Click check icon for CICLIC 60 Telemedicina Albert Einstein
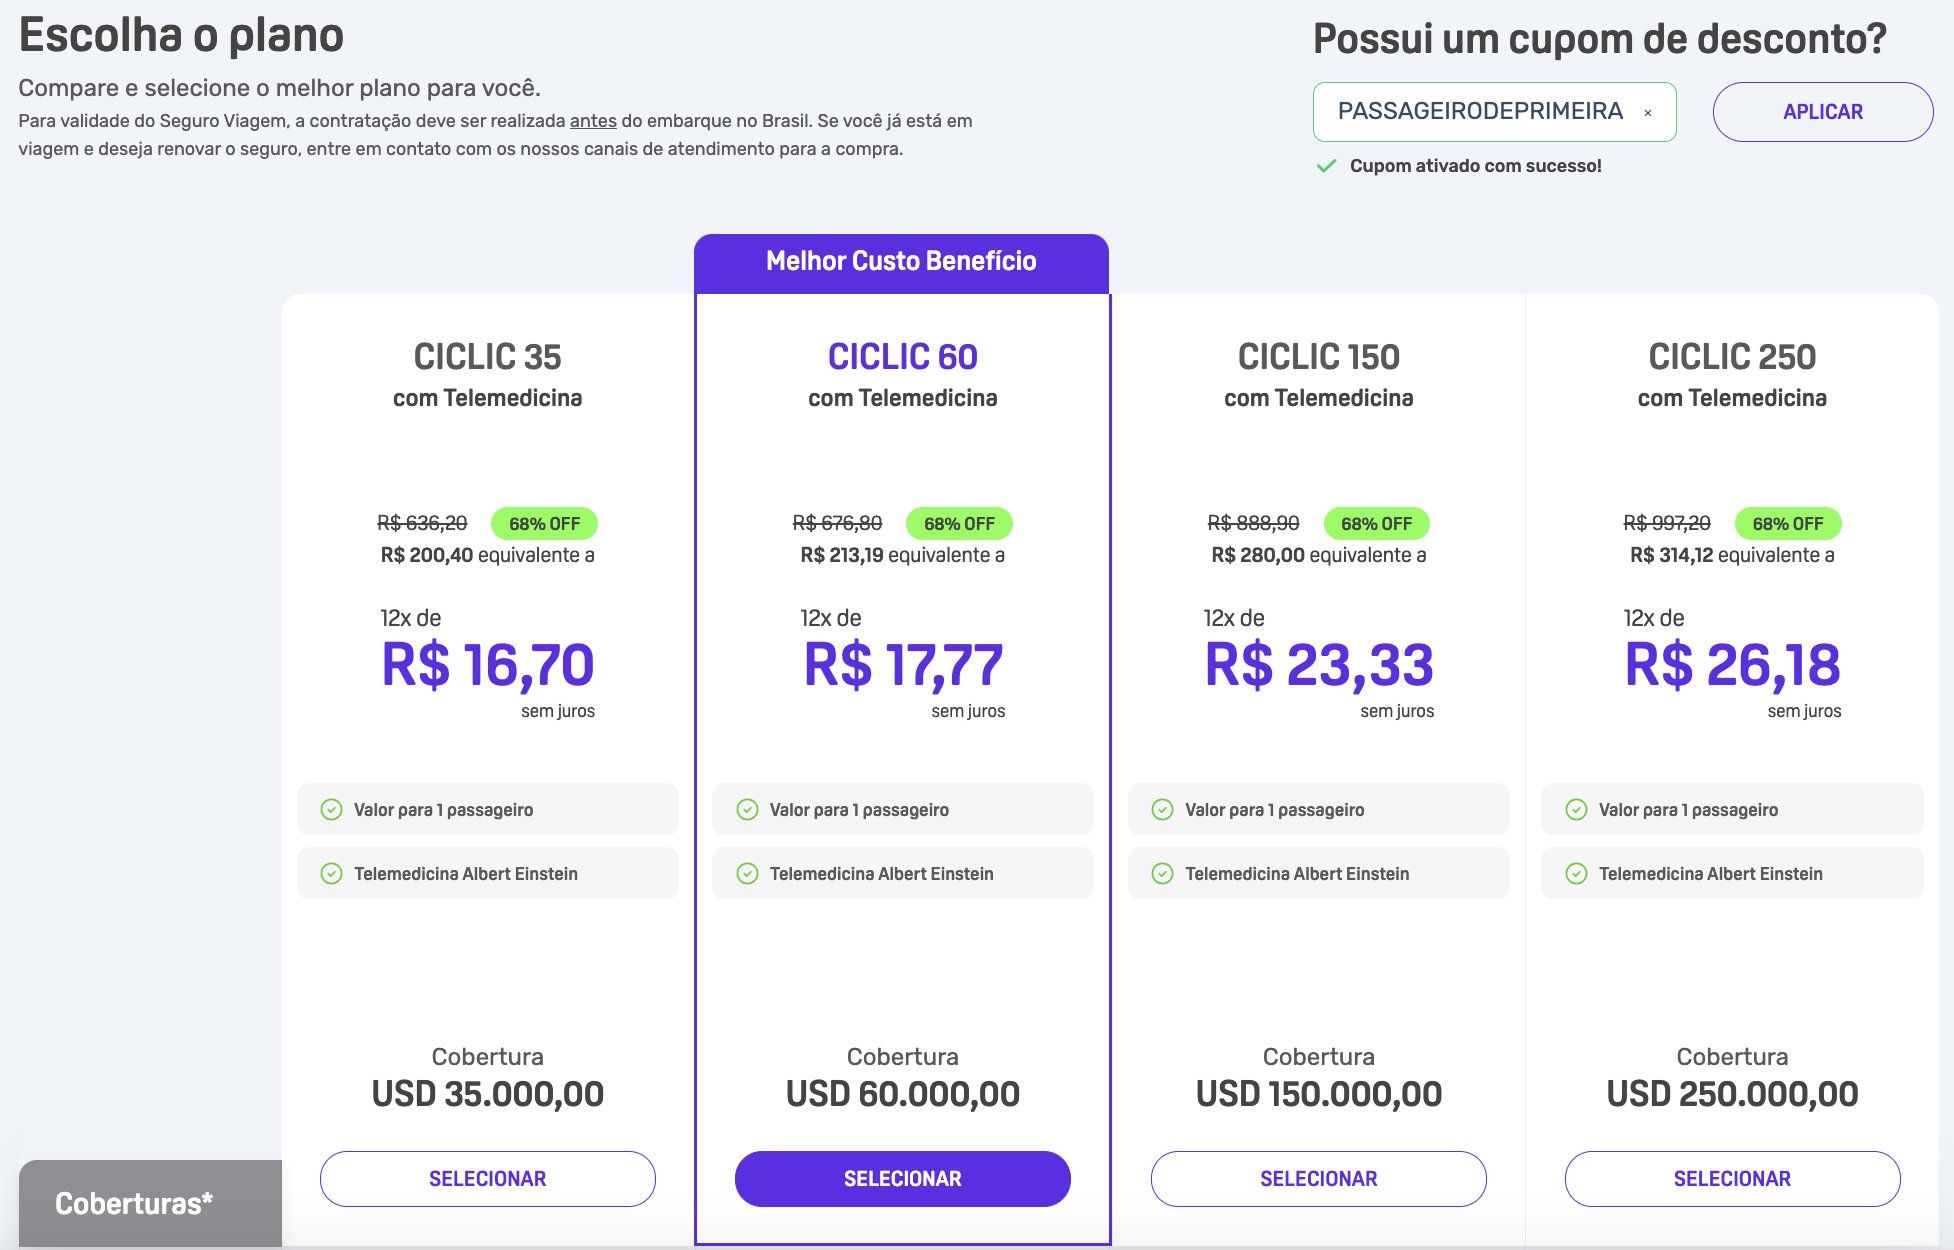 [x=747, y=873]
